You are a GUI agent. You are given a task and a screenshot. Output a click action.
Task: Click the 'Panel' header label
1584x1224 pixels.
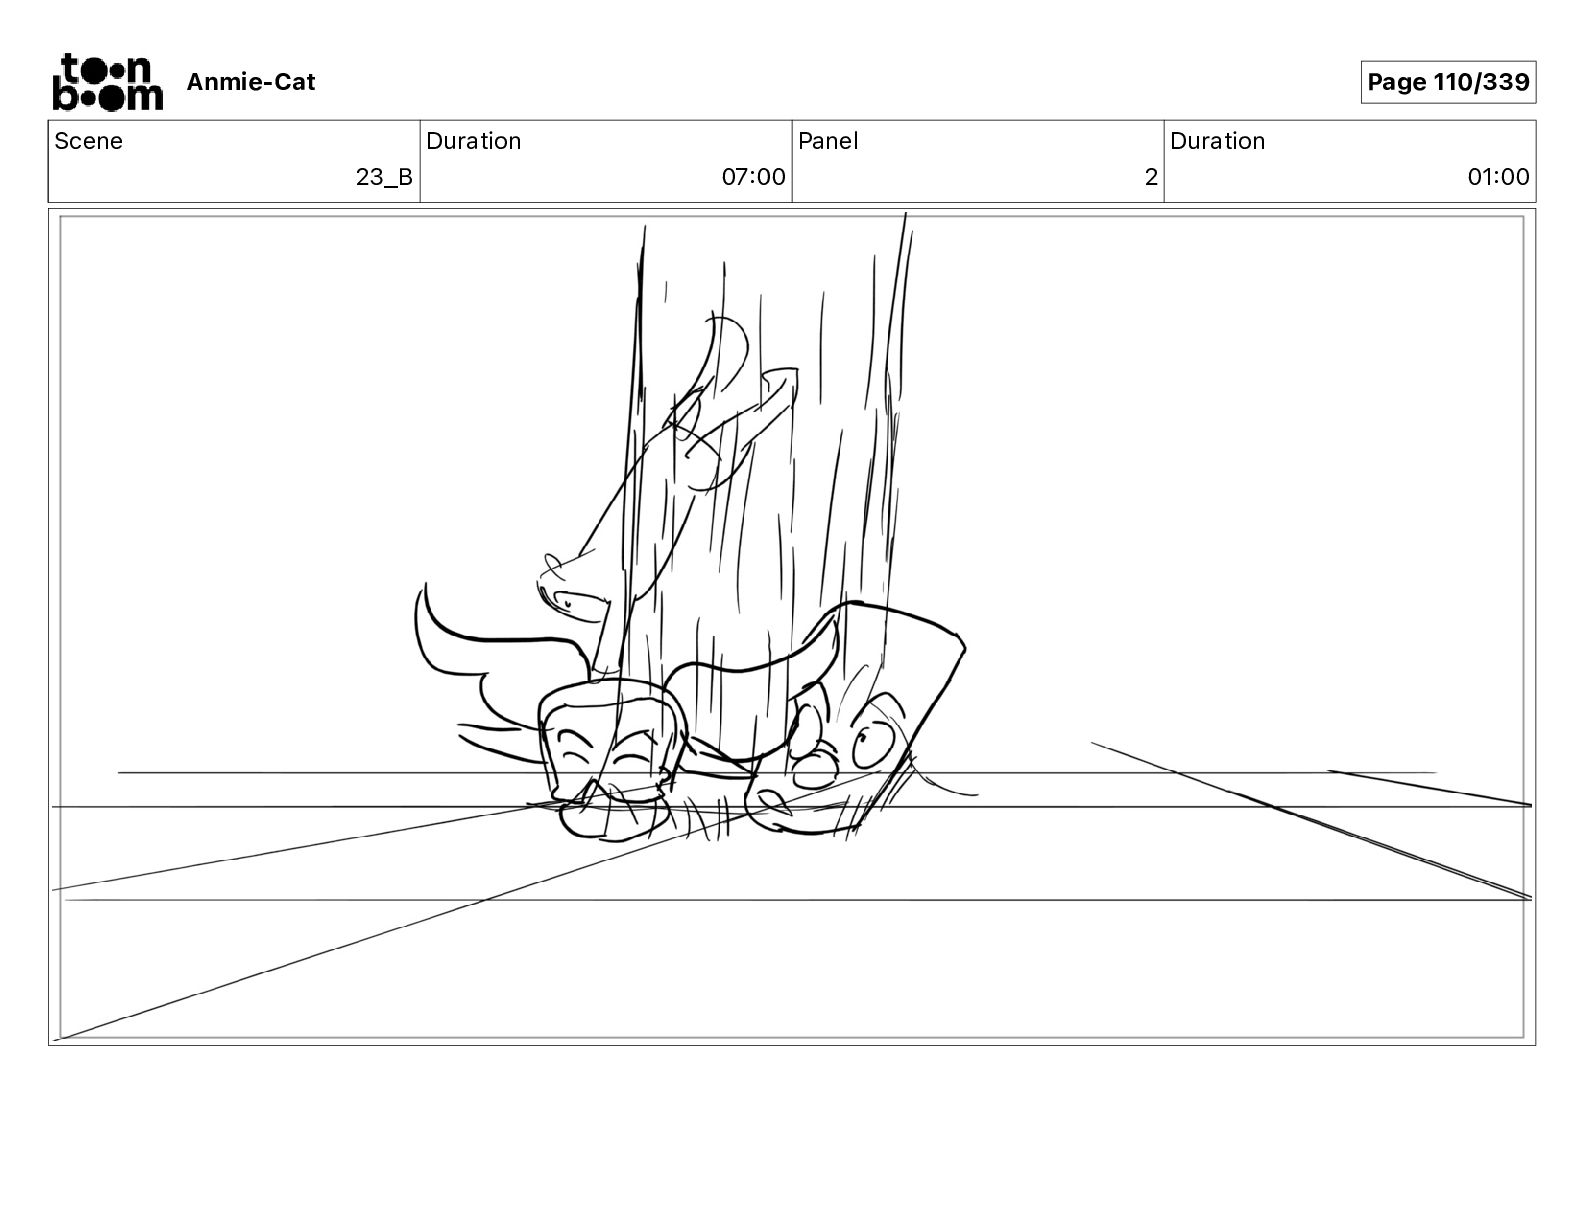click(x=828, y=141)
